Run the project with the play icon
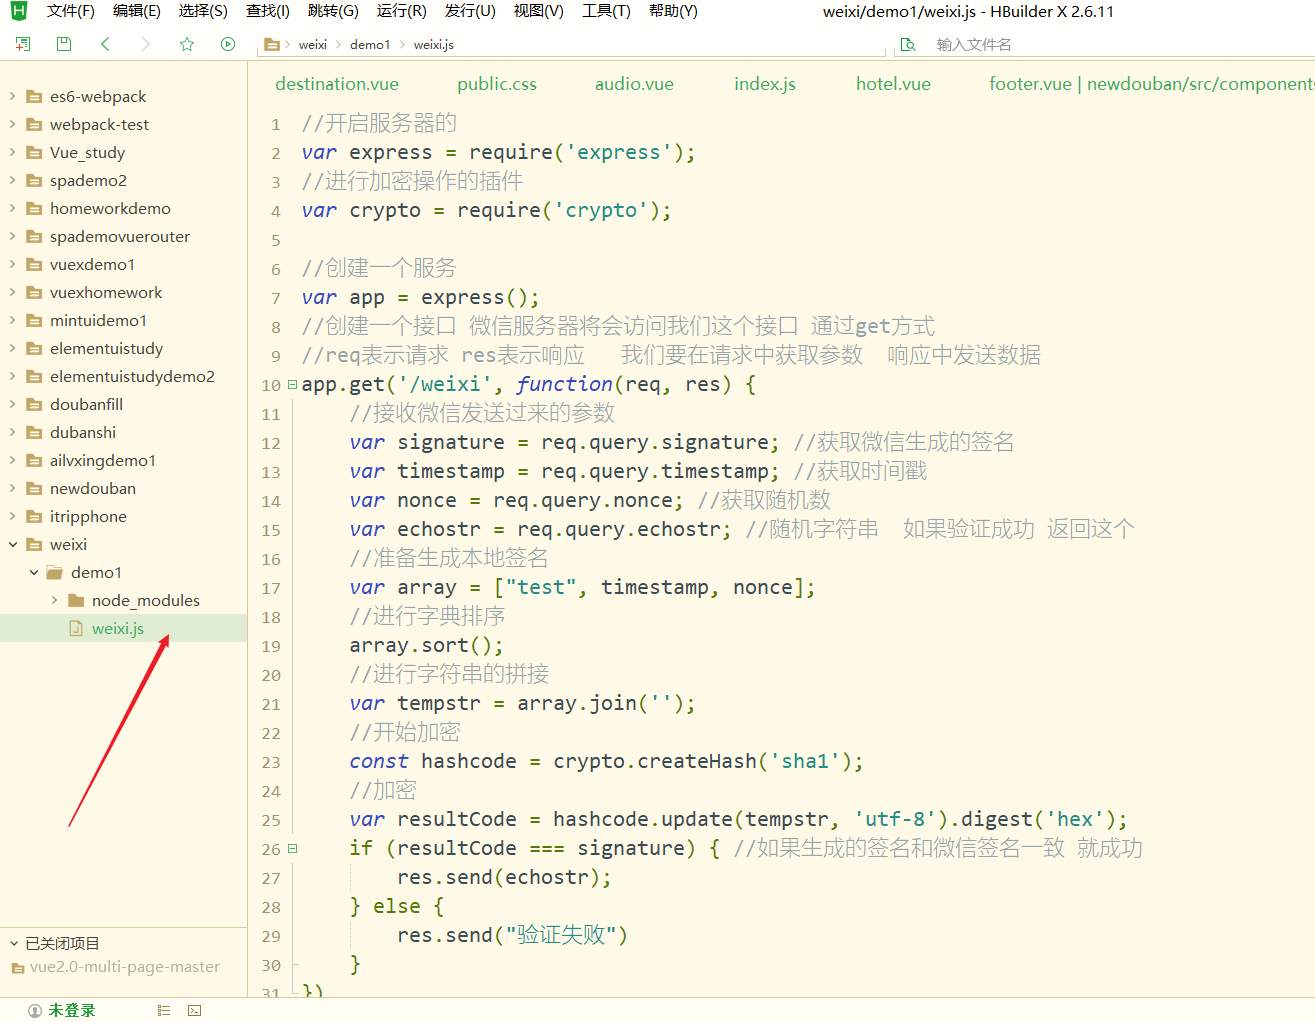 (228, 44)
